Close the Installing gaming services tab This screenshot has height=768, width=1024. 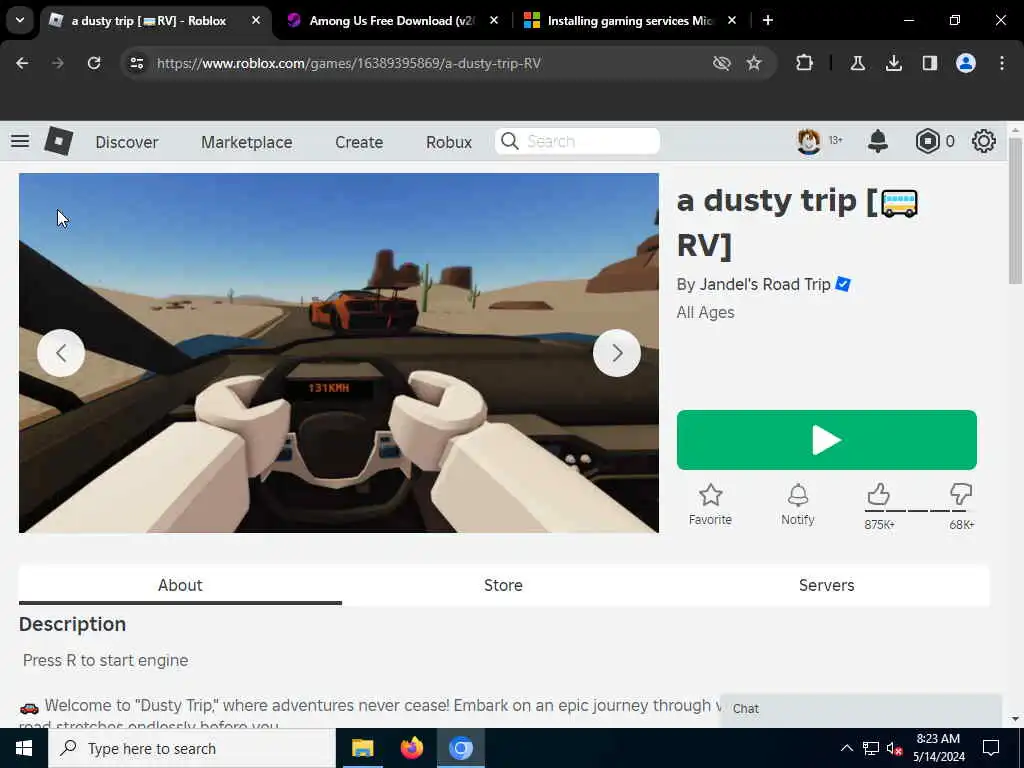(x=731, y=21)
